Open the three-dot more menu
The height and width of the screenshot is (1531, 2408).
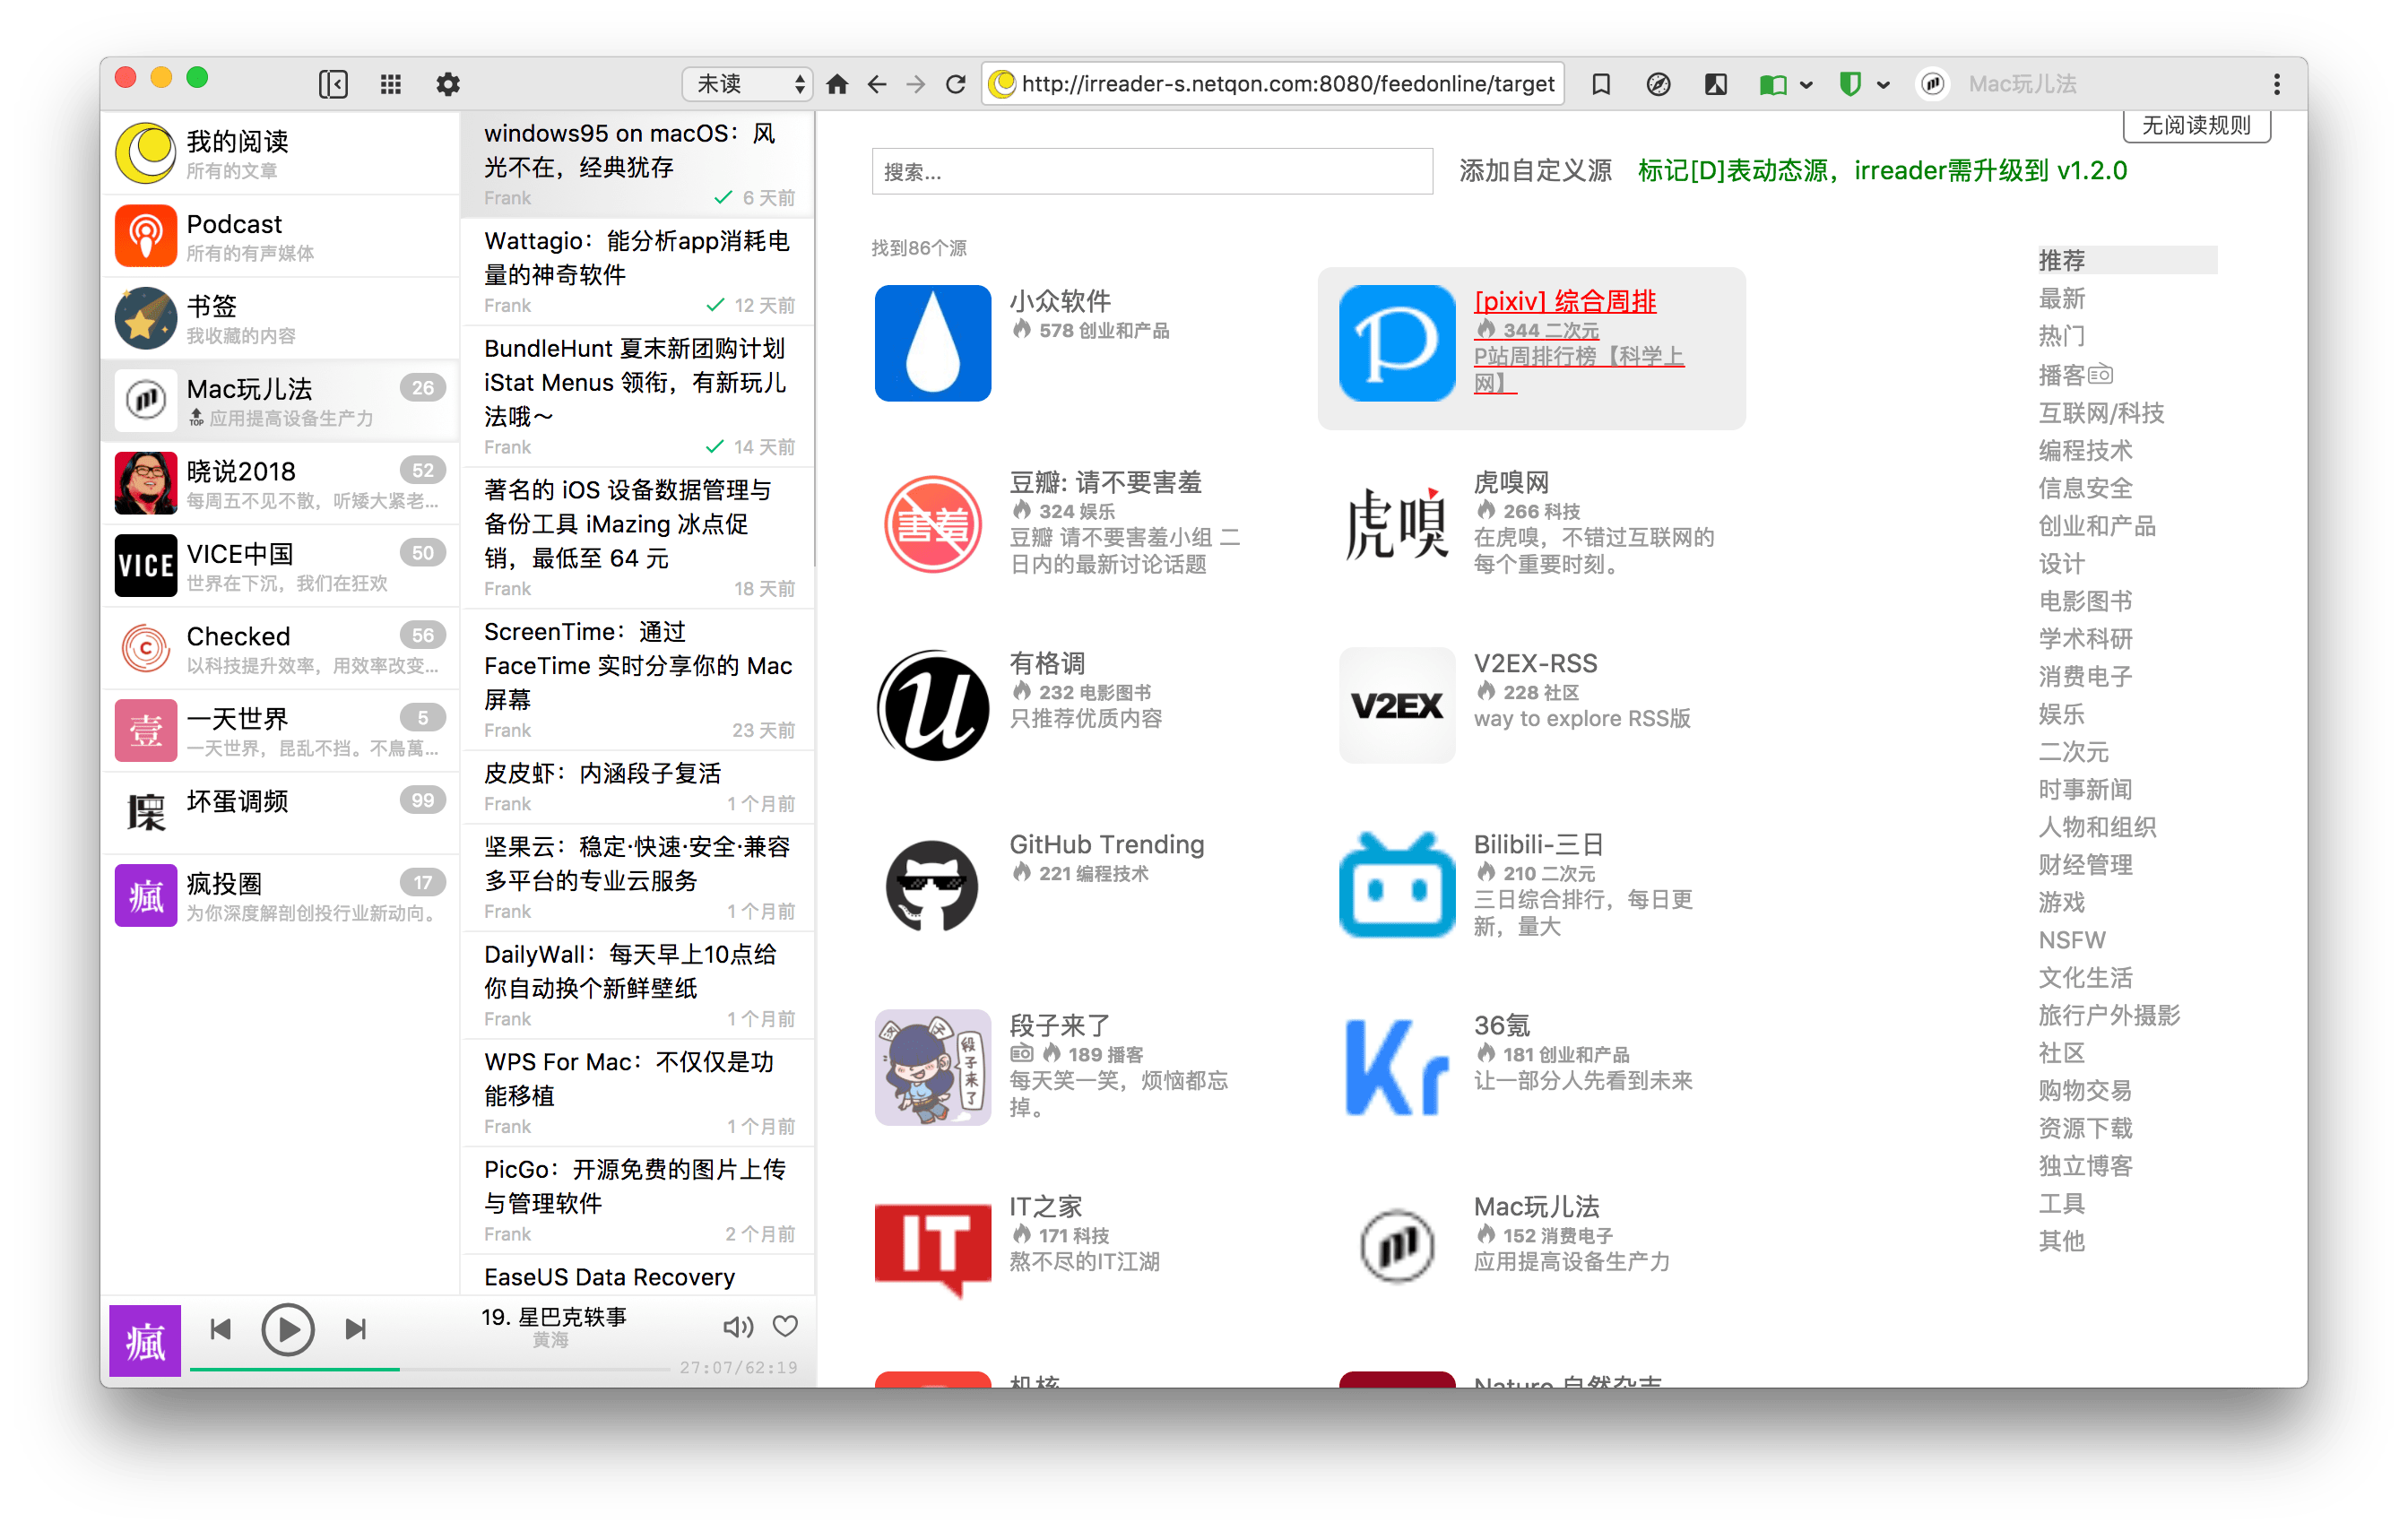click(2277, 84)
